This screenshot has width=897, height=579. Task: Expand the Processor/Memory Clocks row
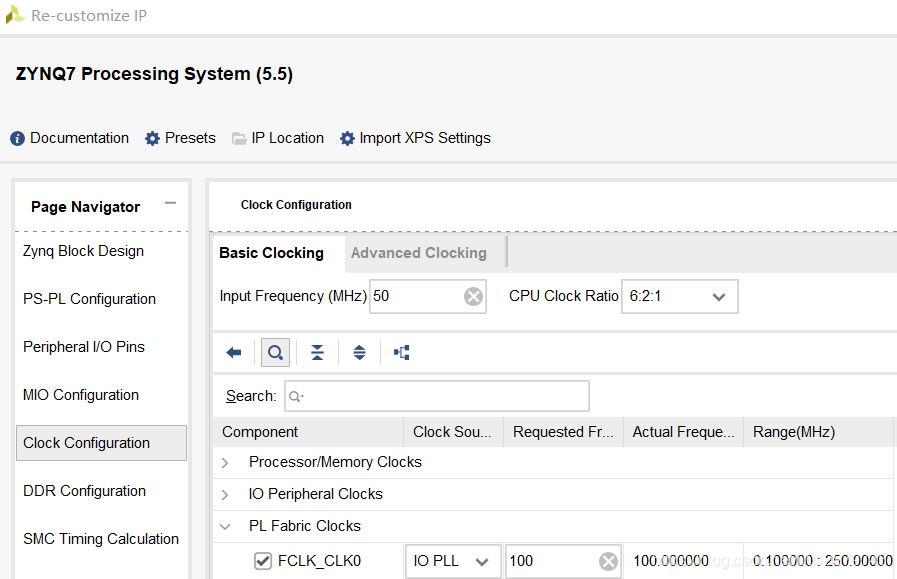pyautogui.click(x=225, y=463)
